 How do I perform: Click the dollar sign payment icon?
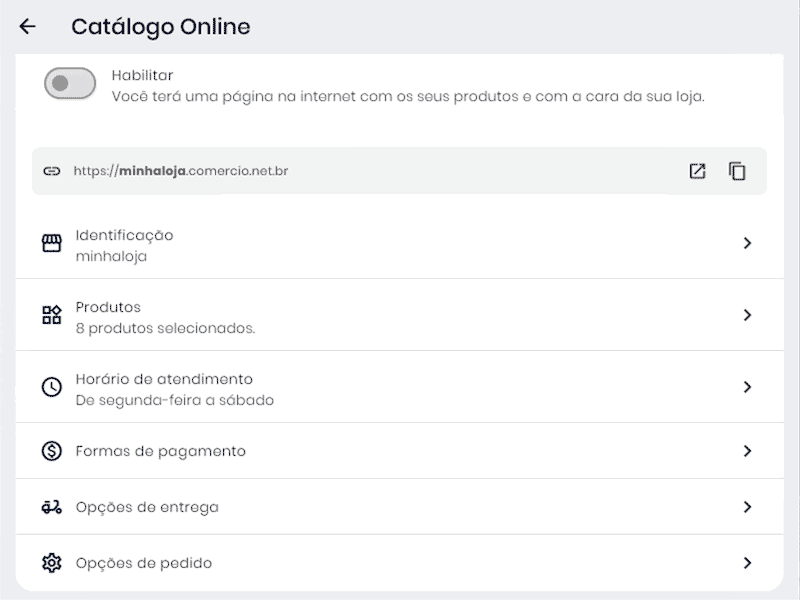coord(52,451)
